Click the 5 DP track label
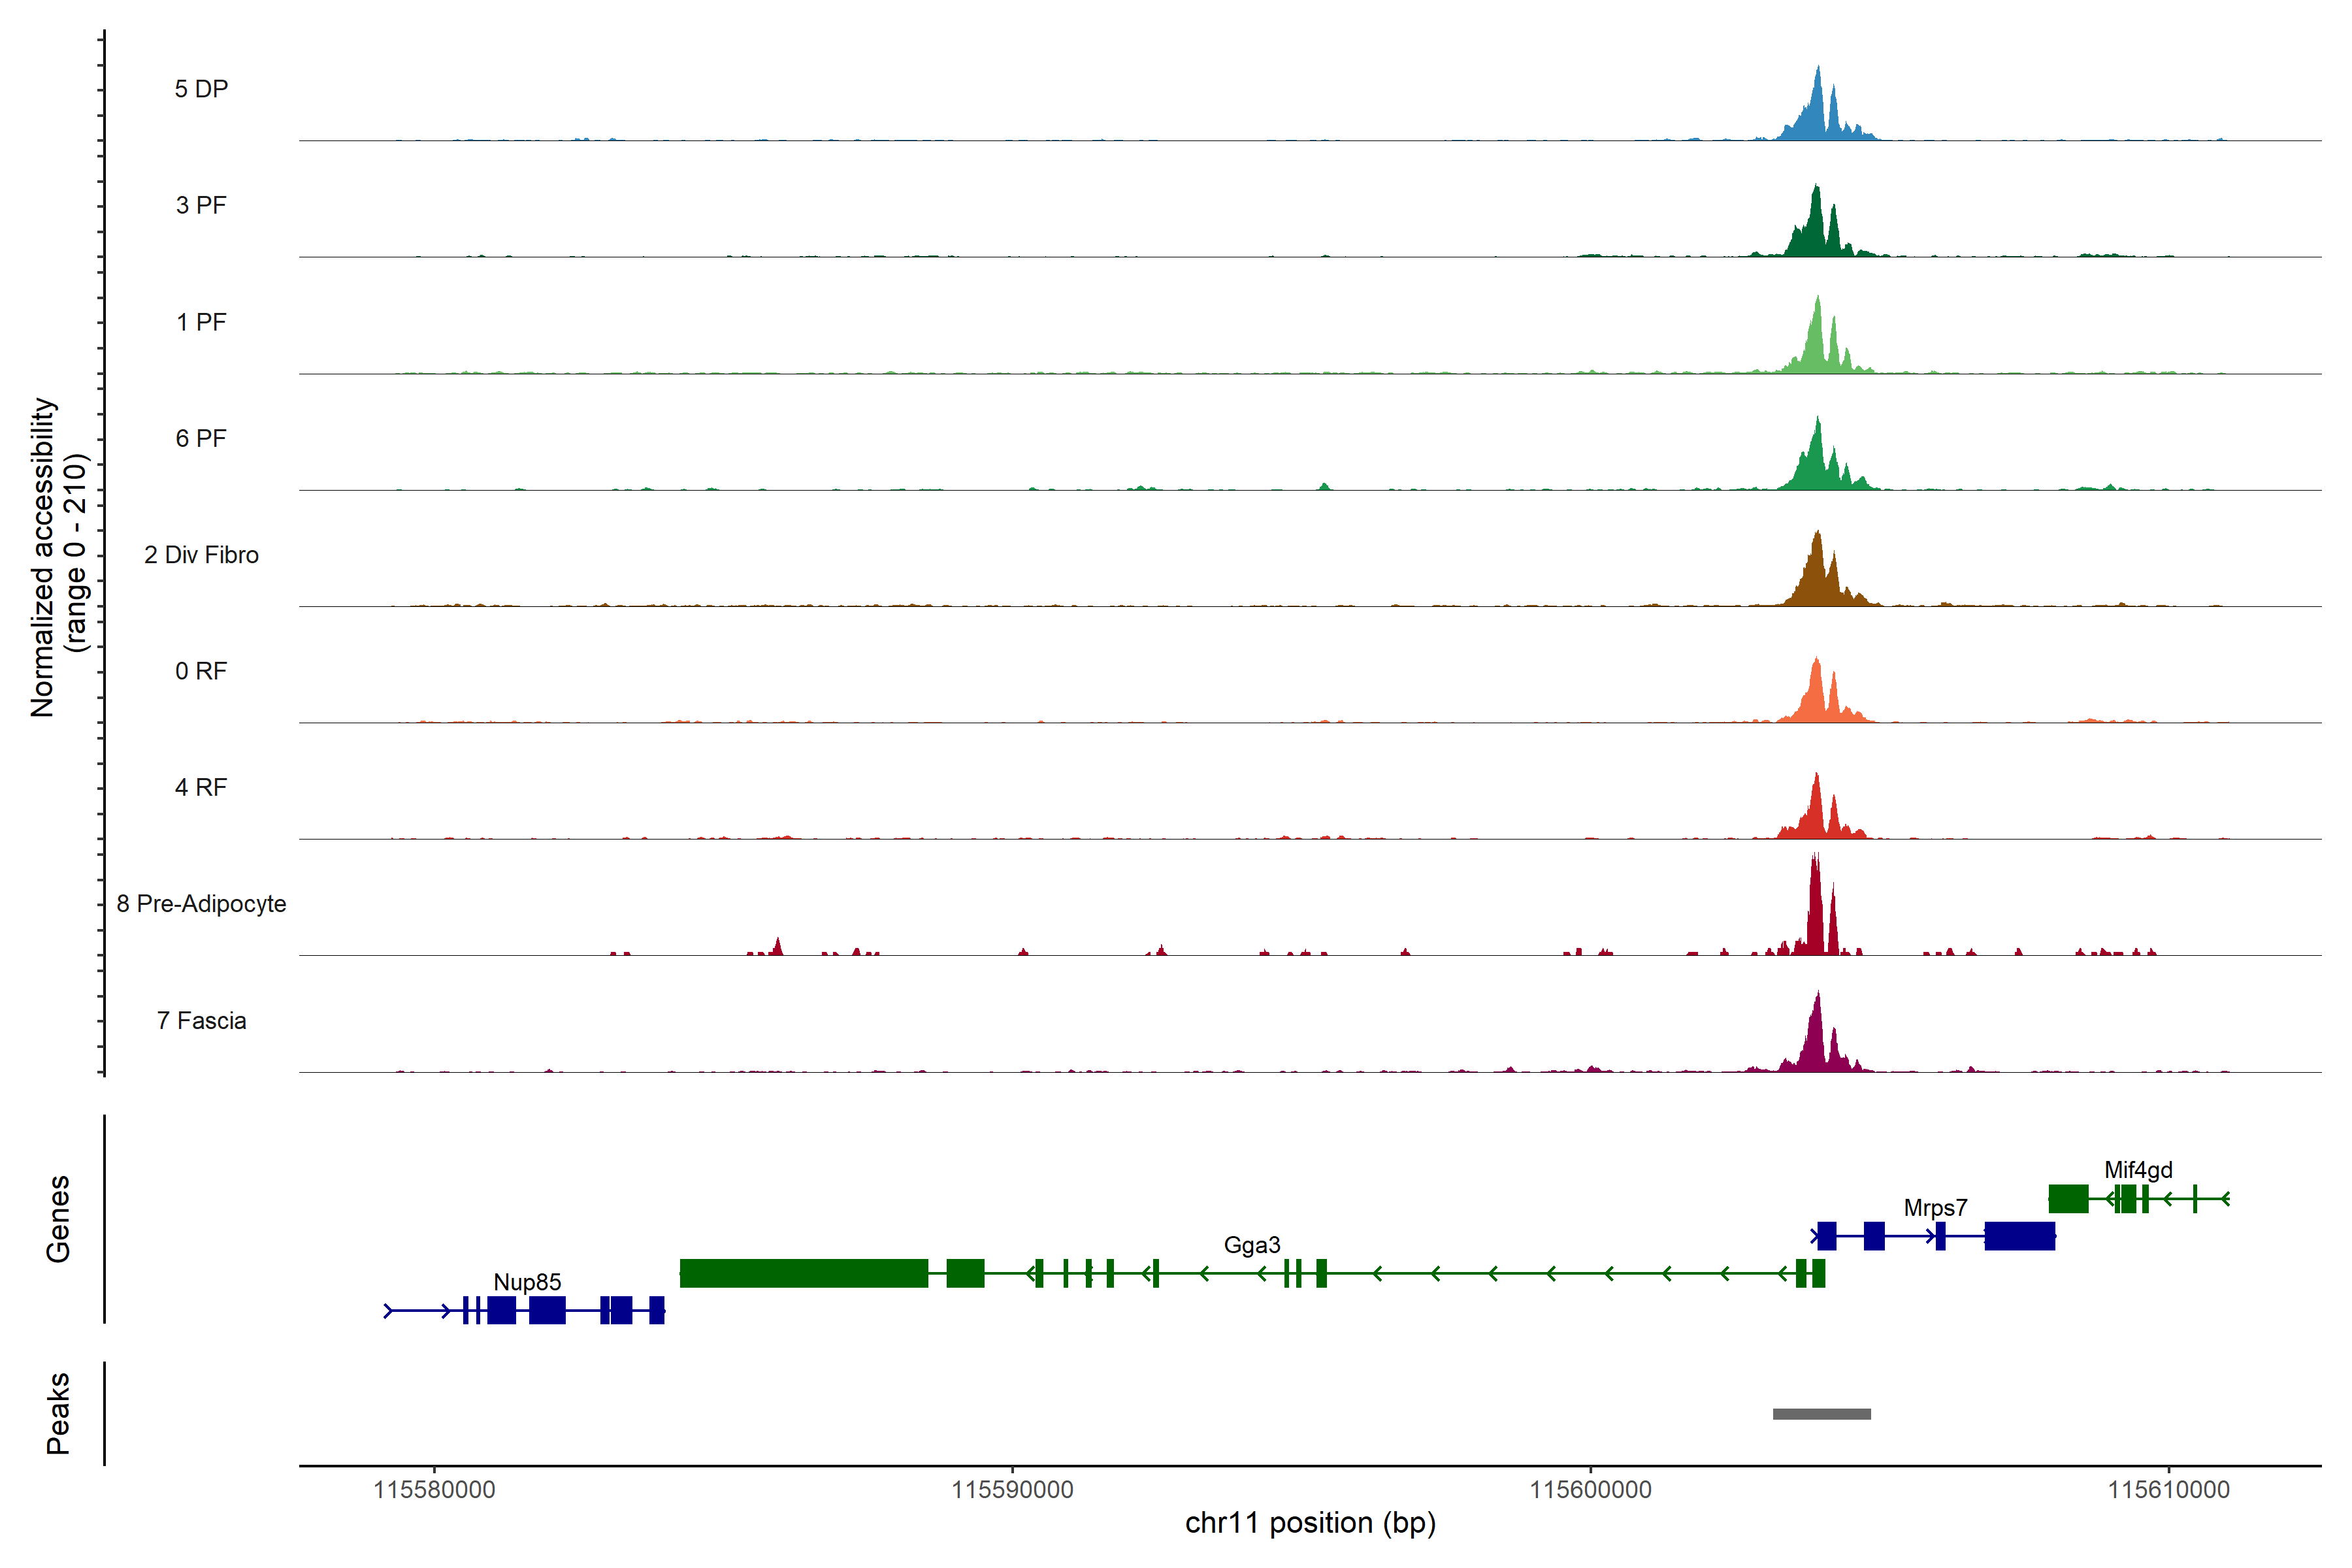This screenshot has width=2352, height=1568. pyautogui.click(x=201, y=89)
